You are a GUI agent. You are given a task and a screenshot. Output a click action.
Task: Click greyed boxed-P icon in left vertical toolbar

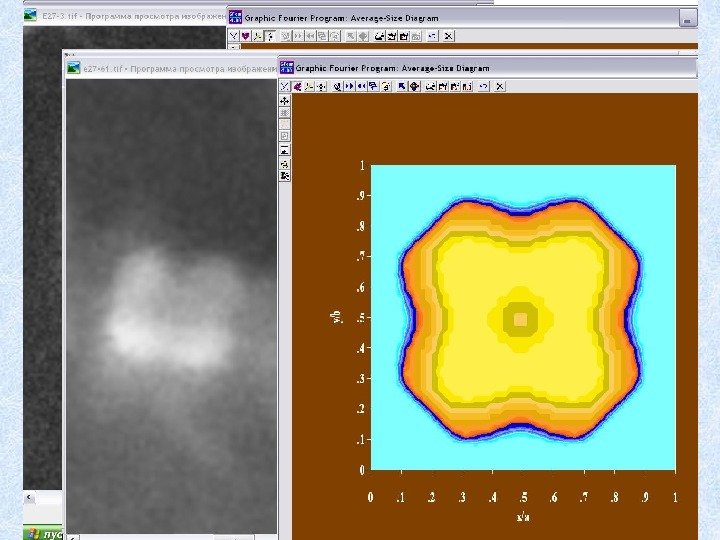285,135
